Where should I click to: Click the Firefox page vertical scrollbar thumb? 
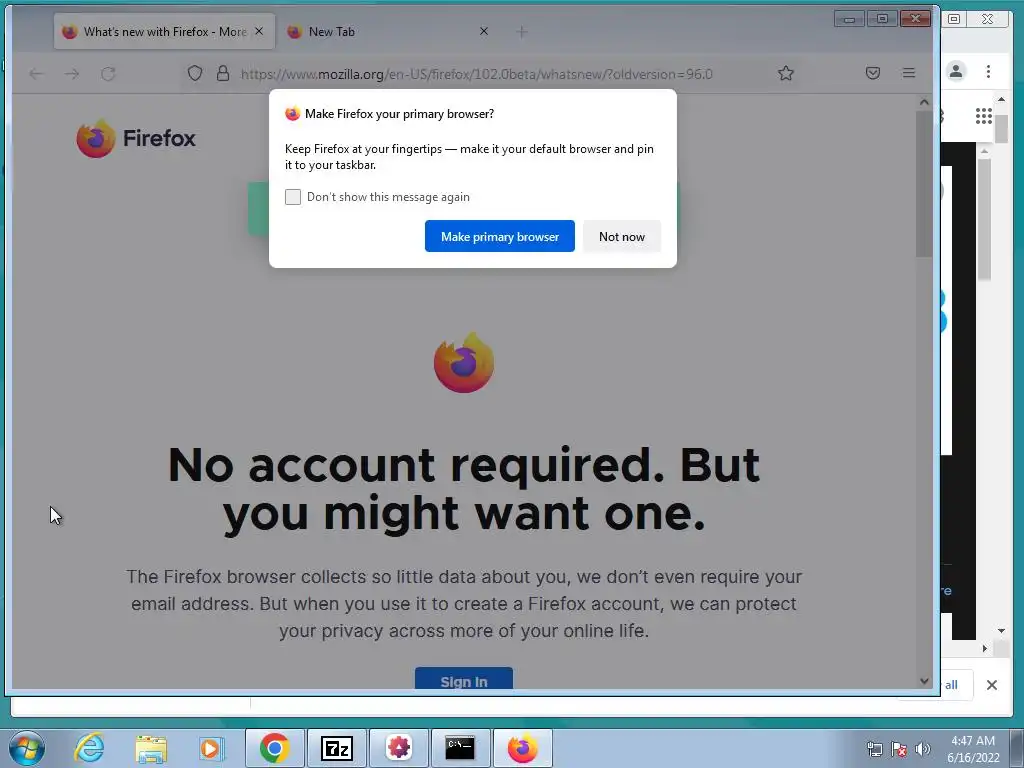pos(923,184)
